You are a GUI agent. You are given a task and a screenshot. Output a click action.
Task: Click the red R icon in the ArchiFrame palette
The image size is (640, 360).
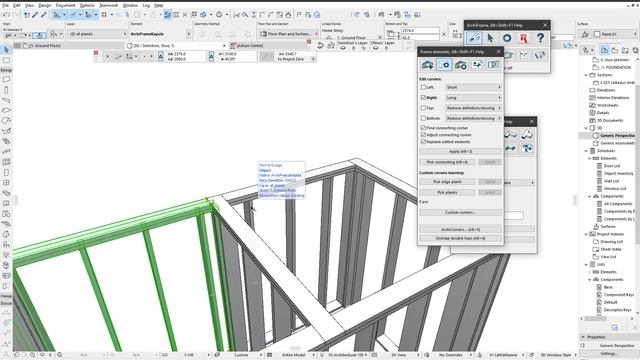[x=524, y=38]
